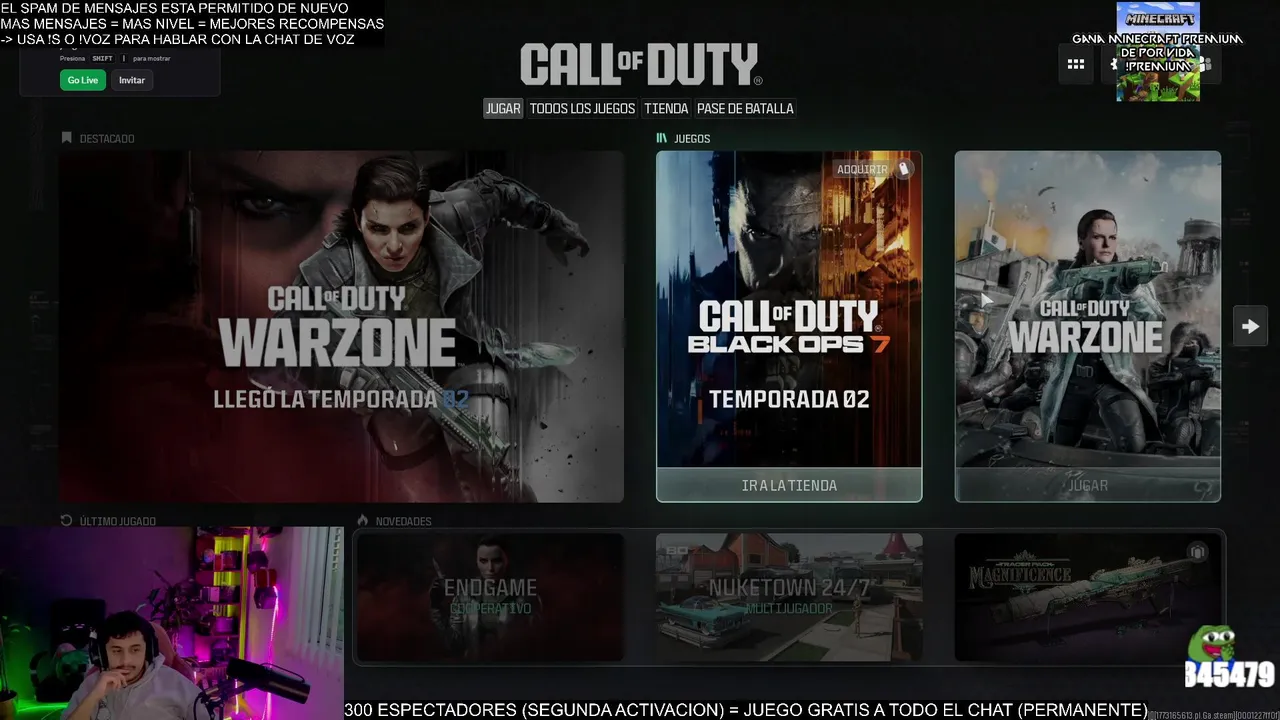Switch to the TIENDA tab

[666, 108]
